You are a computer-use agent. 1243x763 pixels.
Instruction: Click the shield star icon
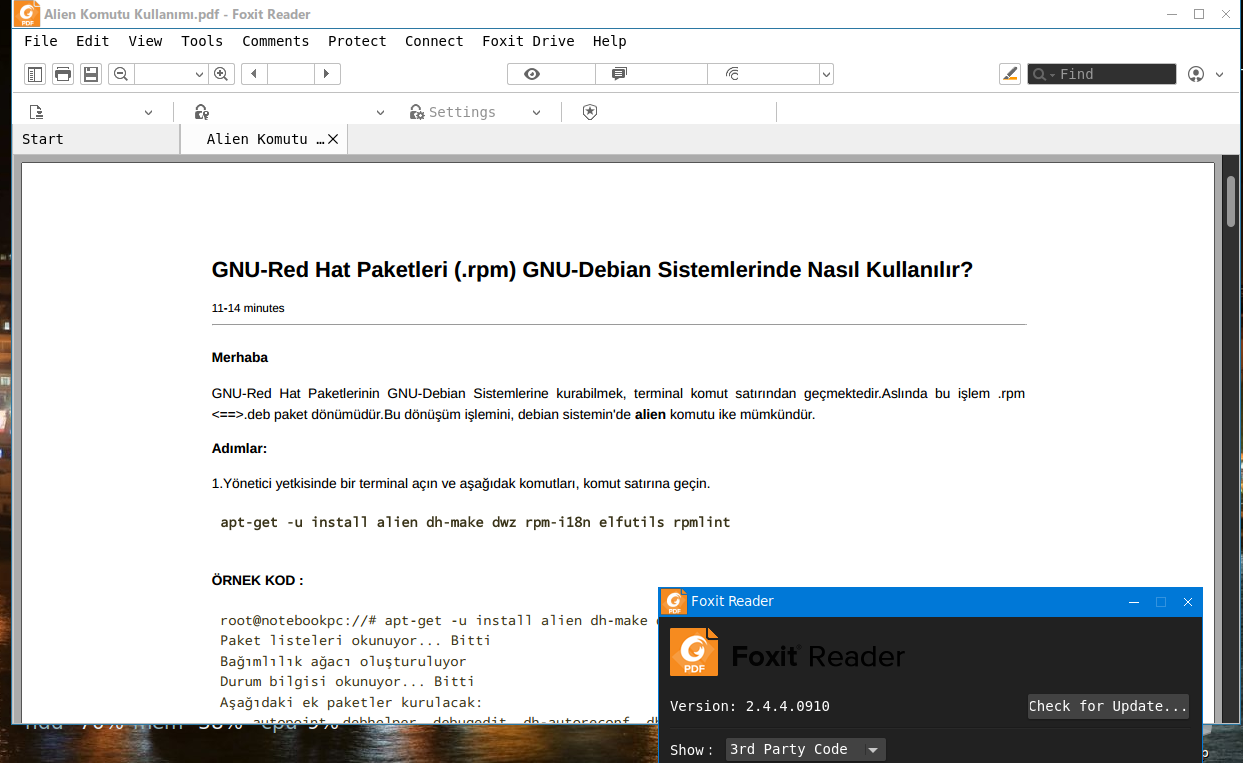coord(590,112)
